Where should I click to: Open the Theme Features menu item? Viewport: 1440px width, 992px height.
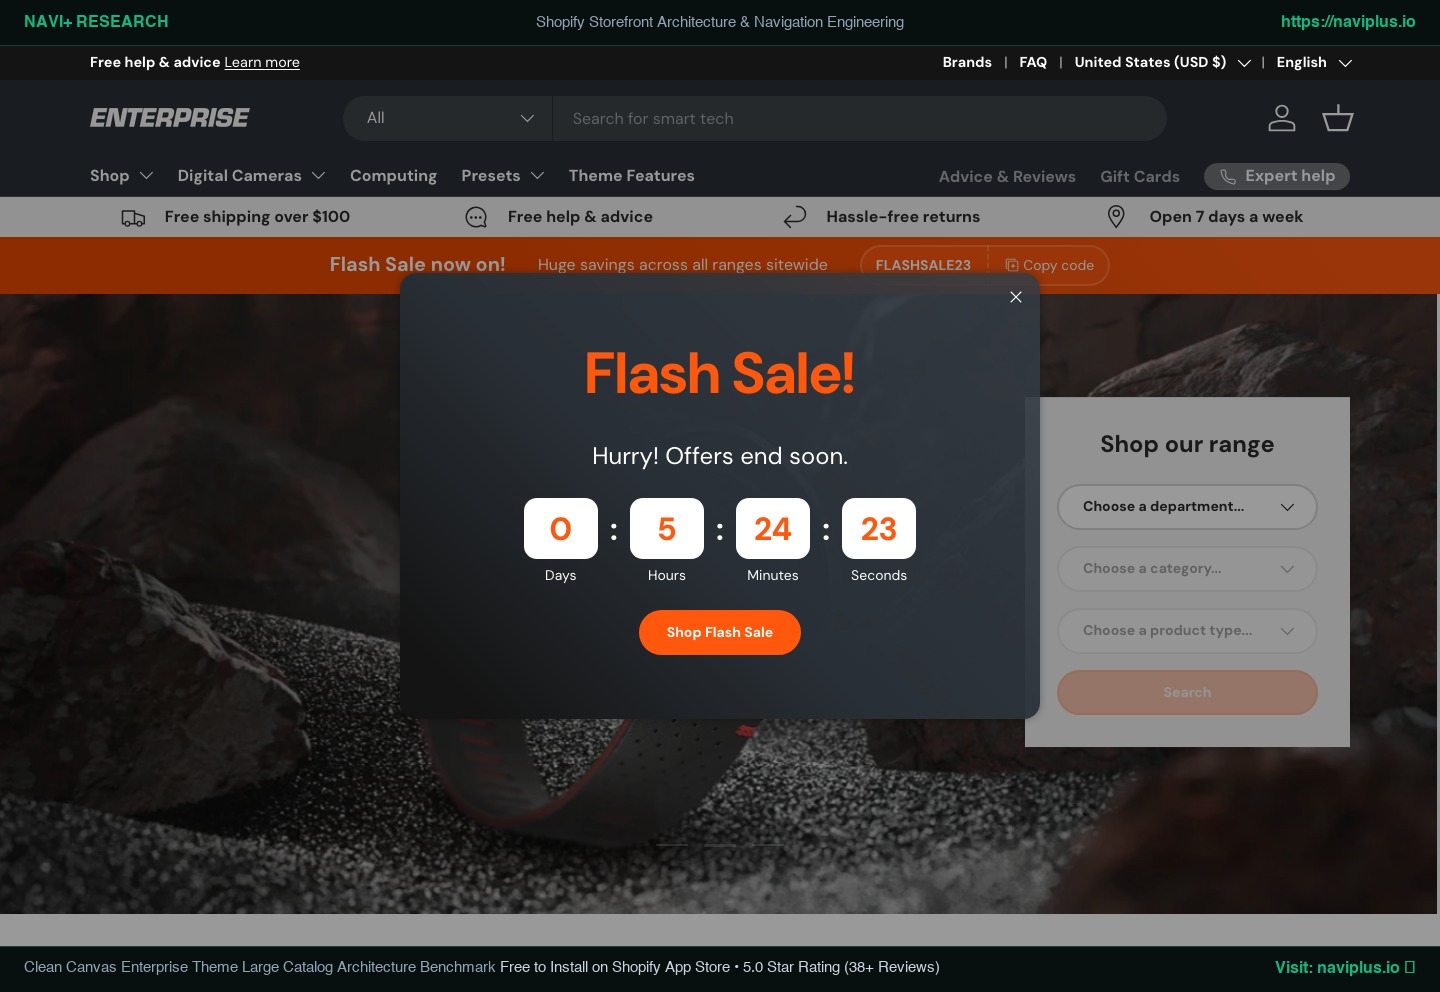631,176
